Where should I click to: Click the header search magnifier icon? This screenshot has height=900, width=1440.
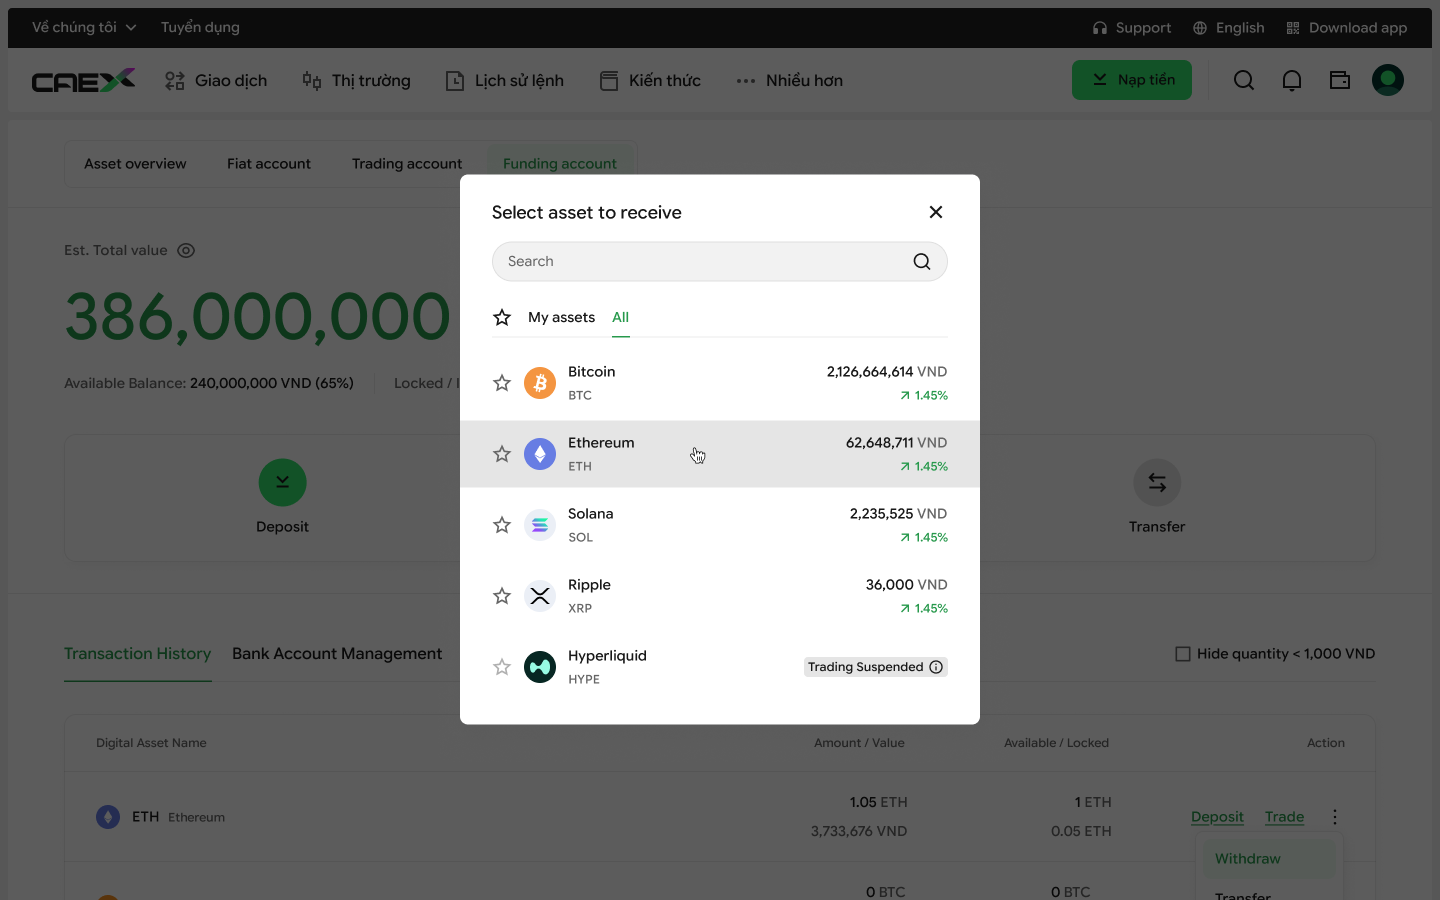tap(1244, 80)
